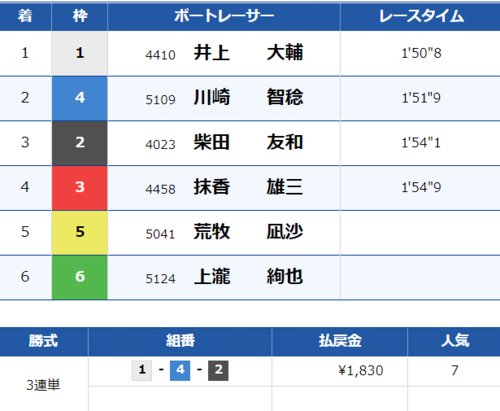Image resolution: width=500 pixels, height=411 pixels.
Task: Click the blue 4 badge in 3連単 combination
Action: tap(180, 370)
